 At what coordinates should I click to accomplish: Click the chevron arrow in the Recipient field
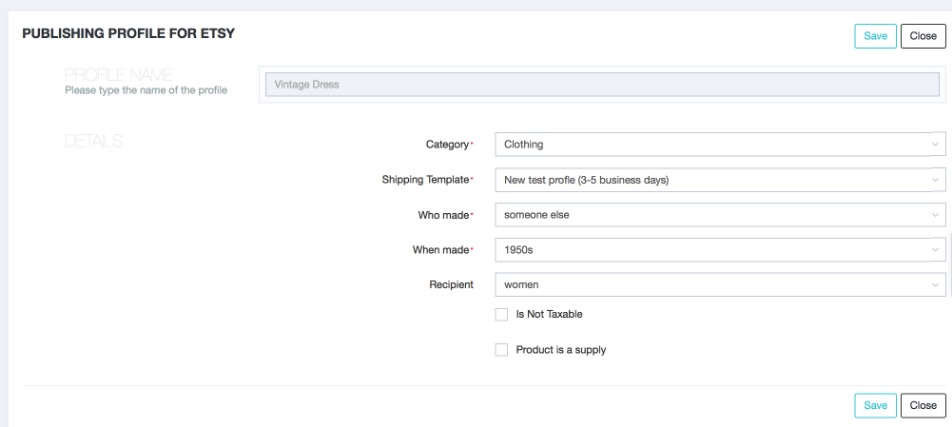935,285
